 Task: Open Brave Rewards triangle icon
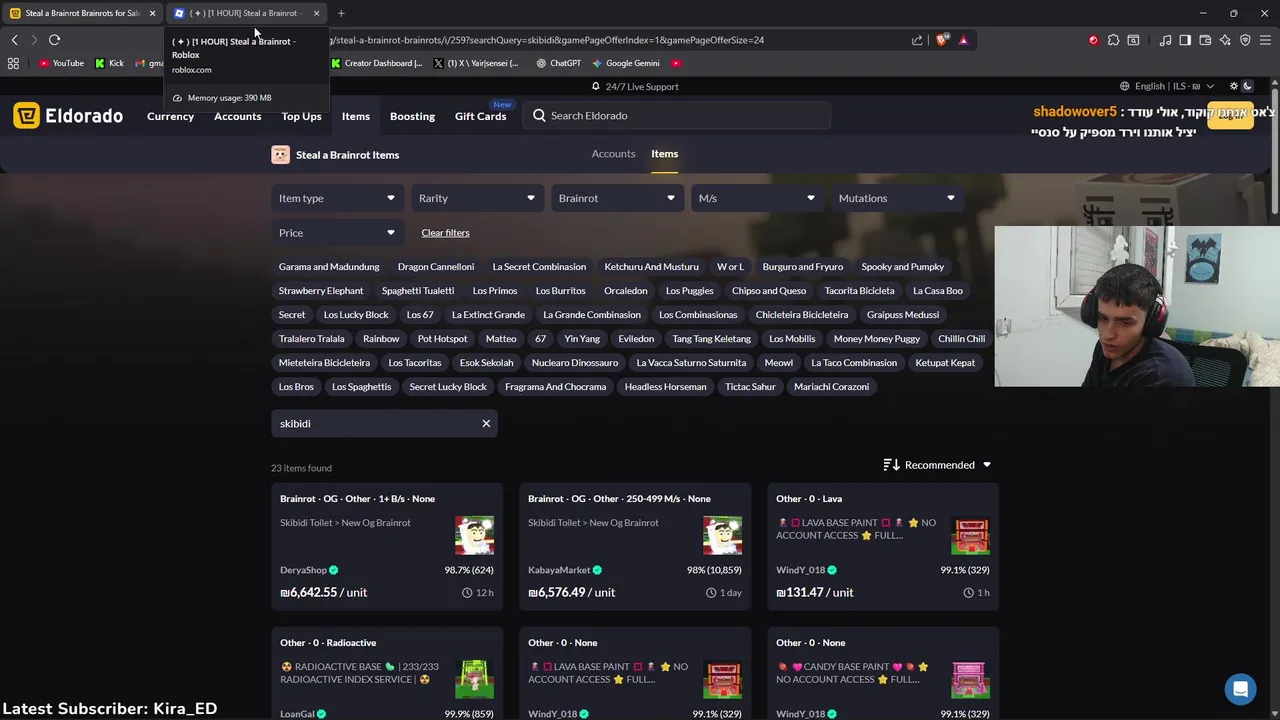tap(963, 40)
